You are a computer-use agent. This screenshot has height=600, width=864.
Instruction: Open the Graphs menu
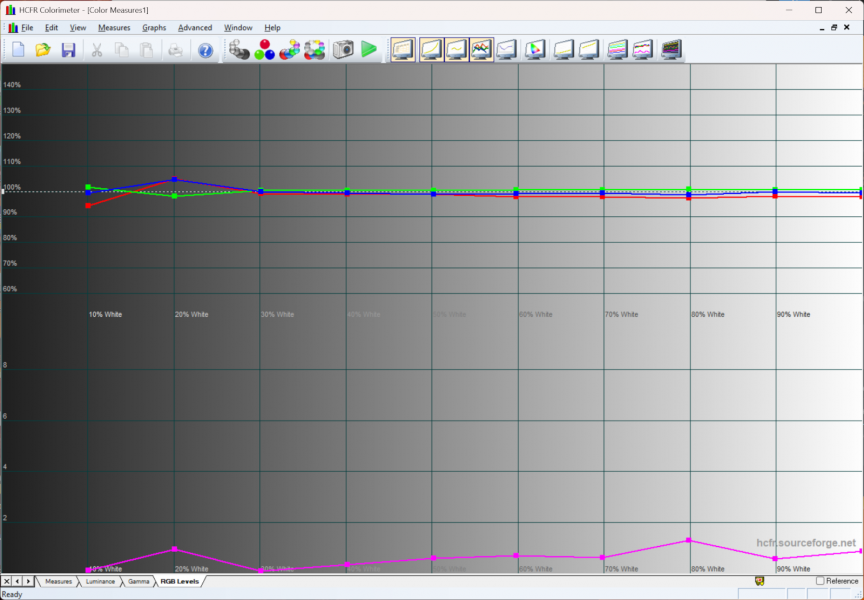(154, 27)
